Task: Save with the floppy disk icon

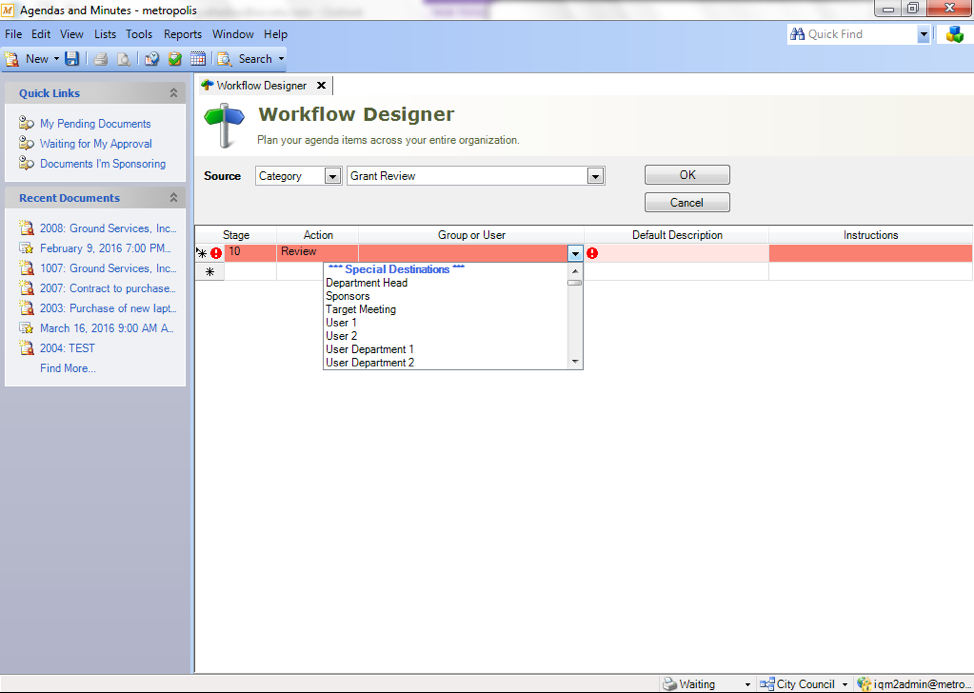Action: coord(72,59)
